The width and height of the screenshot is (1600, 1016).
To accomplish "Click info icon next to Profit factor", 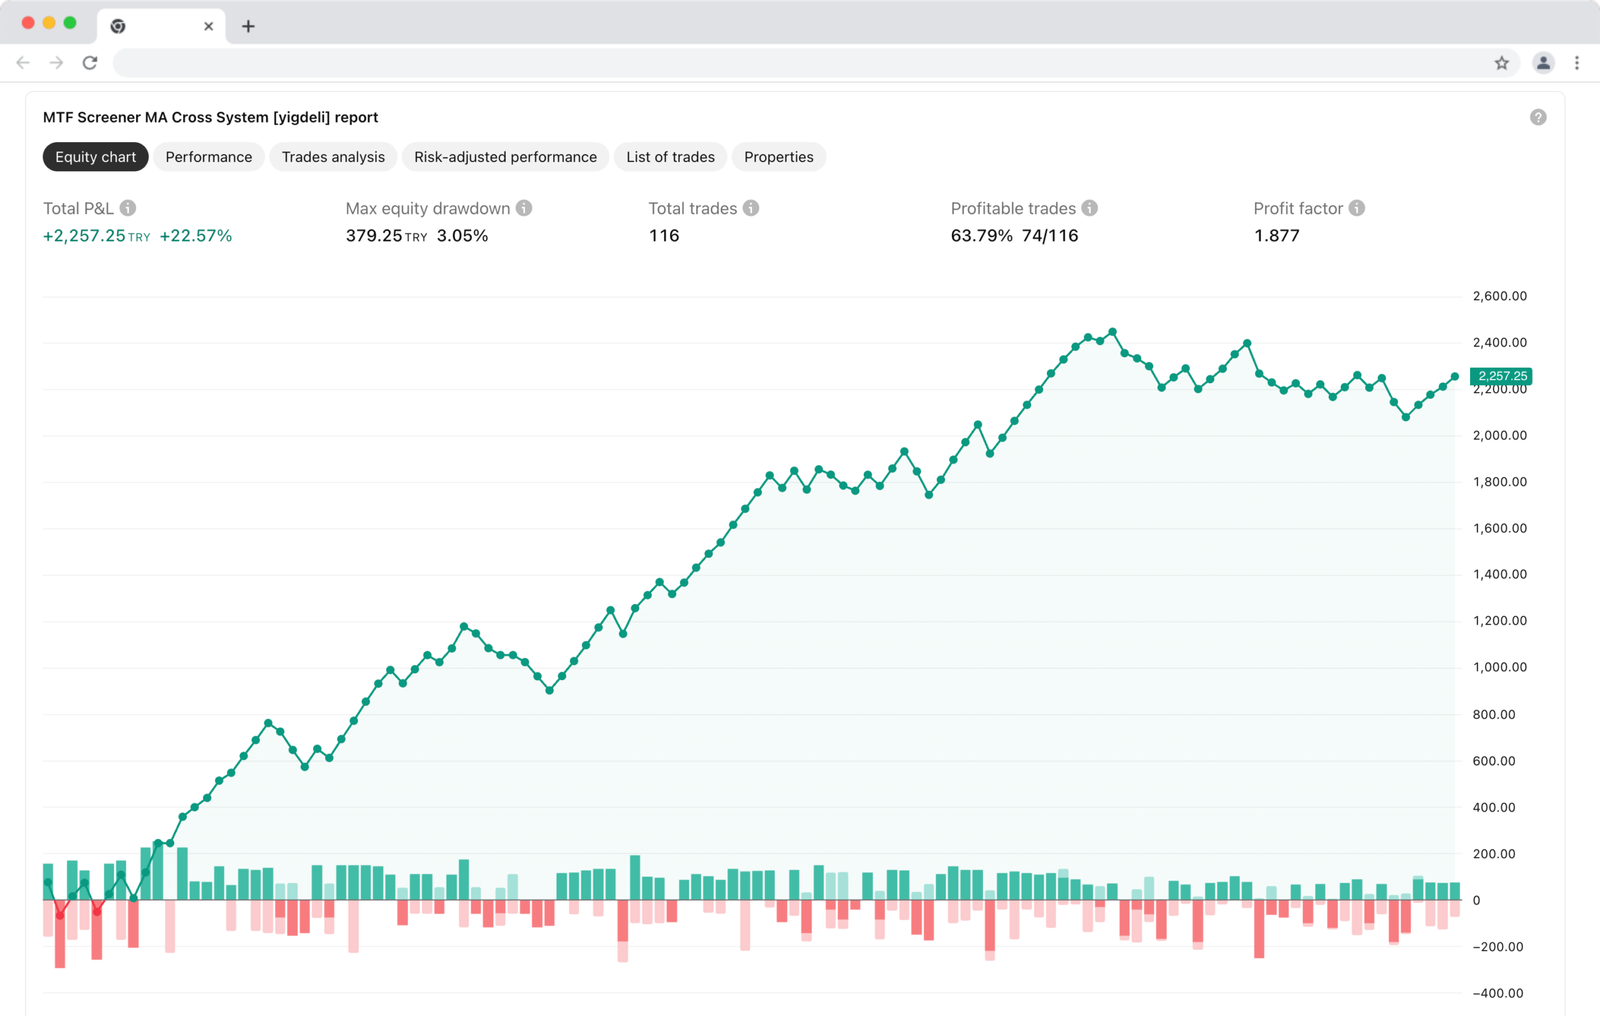I will [x=1357, y=208].
